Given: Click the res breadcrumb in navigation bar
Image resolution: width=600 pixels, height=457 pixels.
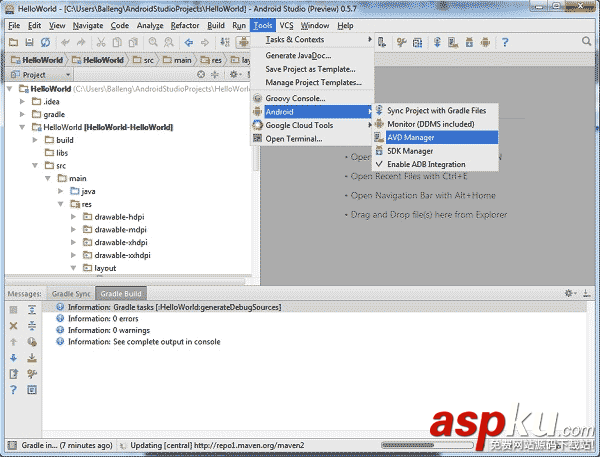Looking at the screenshot, I should coord(212,60).
